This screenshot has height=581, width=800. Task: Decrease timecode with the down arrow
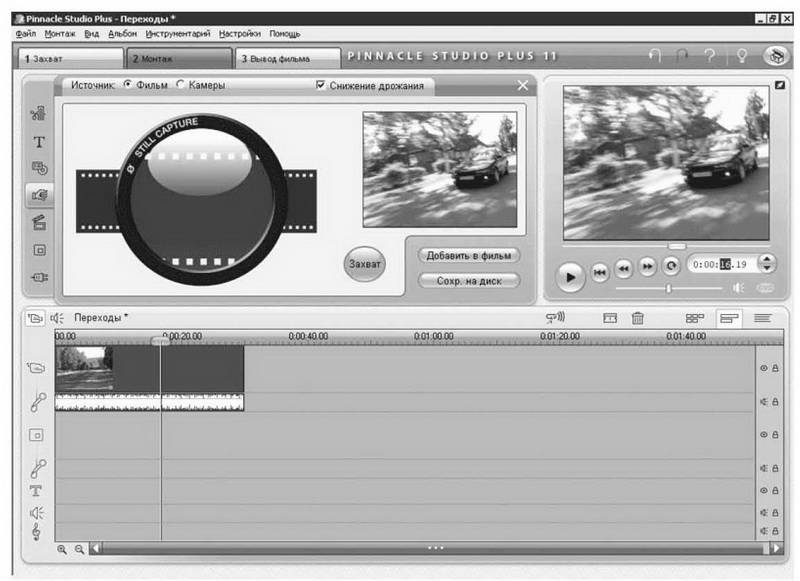[766, 268]
